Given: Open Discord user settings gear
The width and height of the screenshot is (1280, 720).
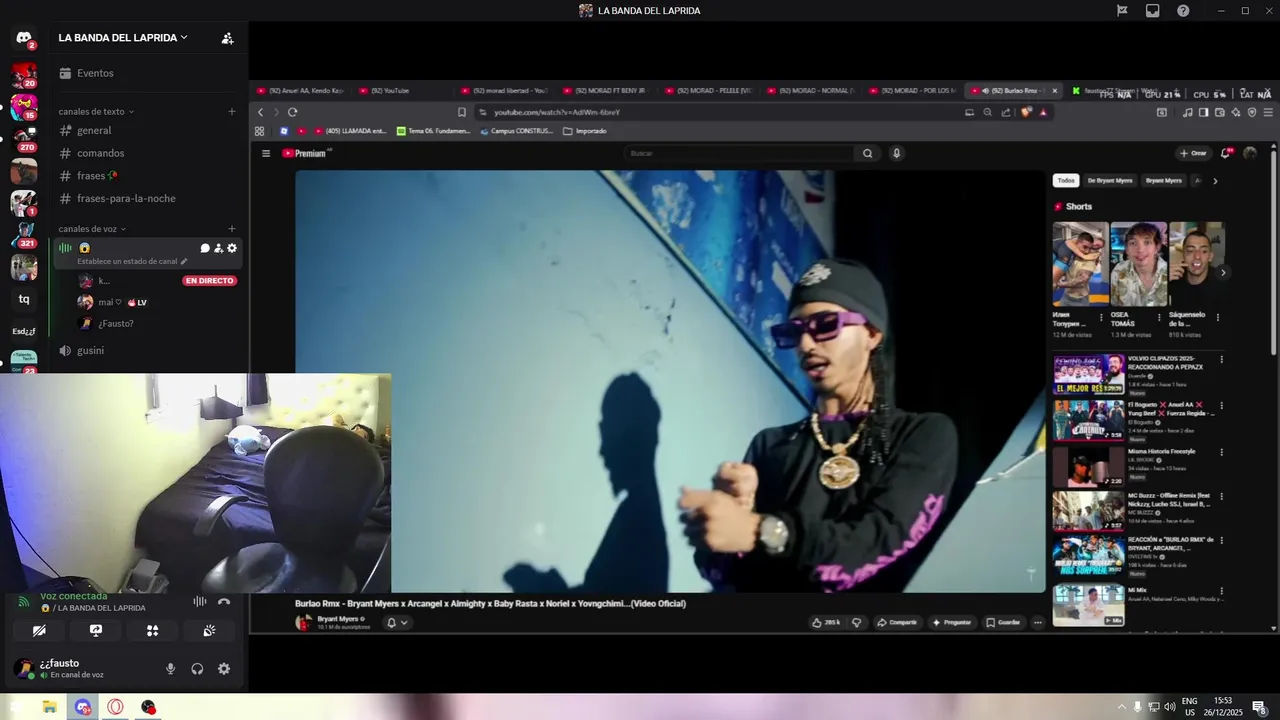Looking at the screenshot, I should pos(224,669).
